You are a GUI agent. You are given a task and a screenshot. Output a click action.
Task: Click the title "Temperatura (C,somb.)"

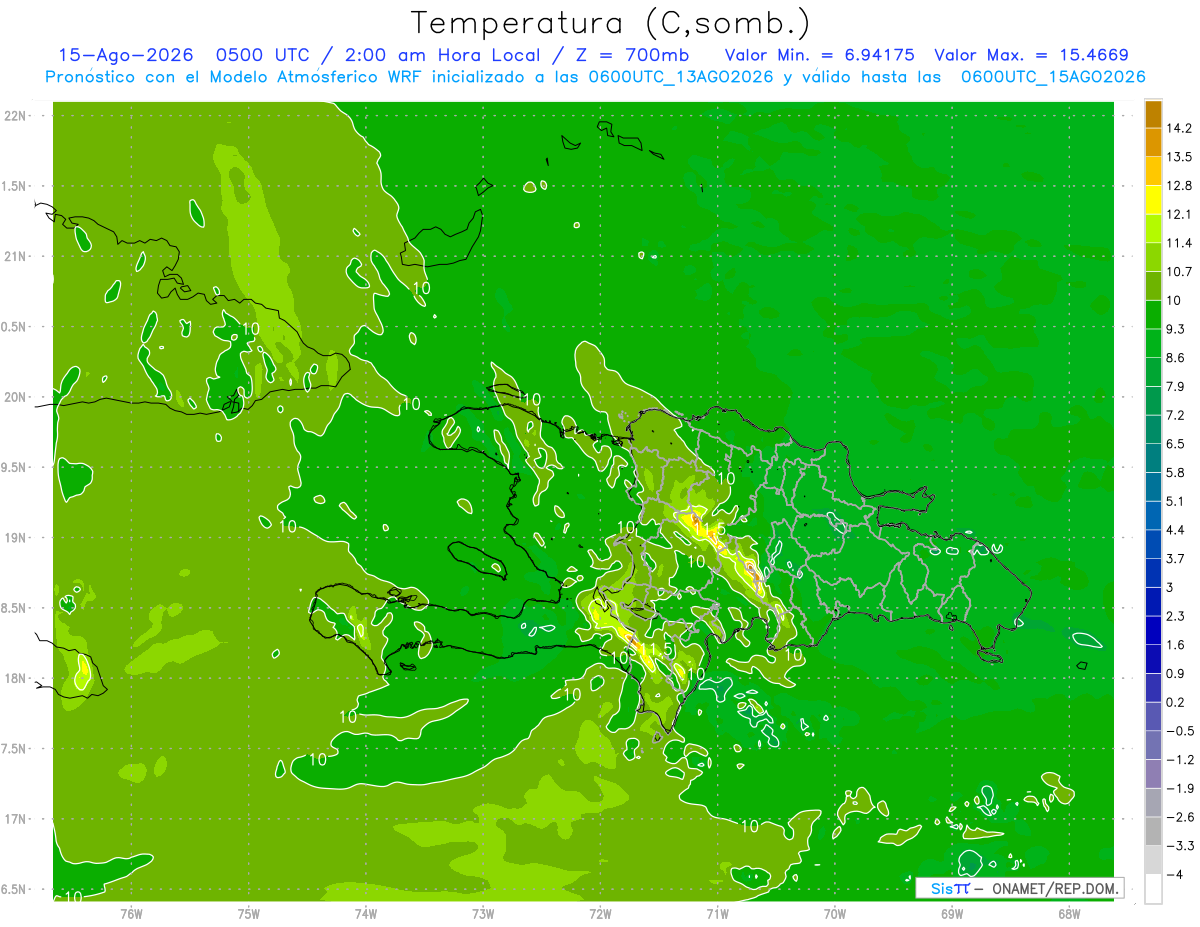pos(610,23)
